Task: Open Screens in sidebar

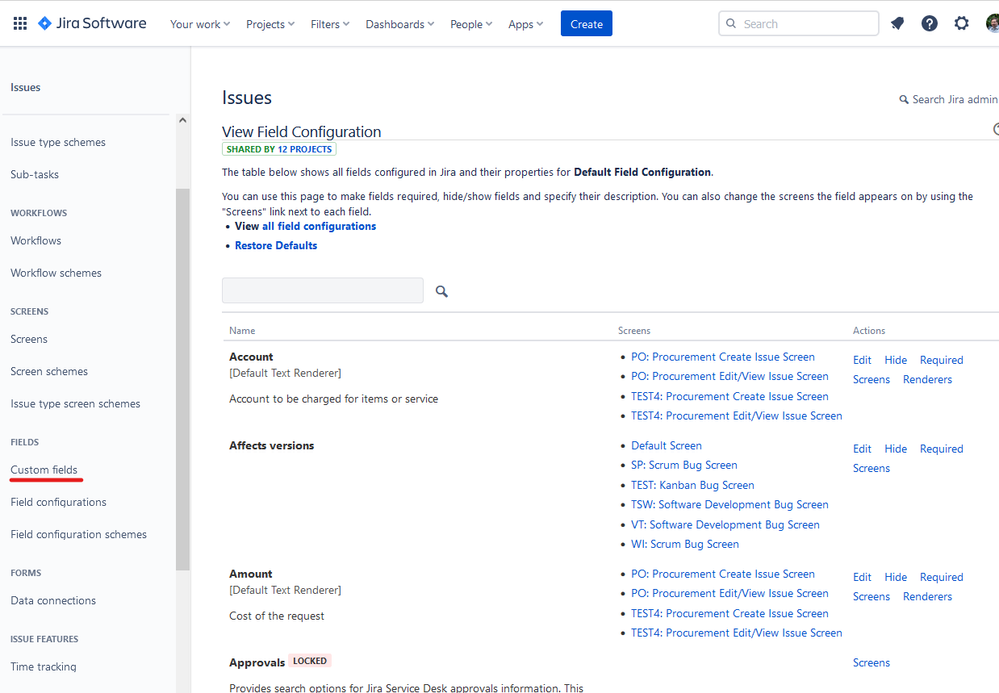Action: coord(29,339)
